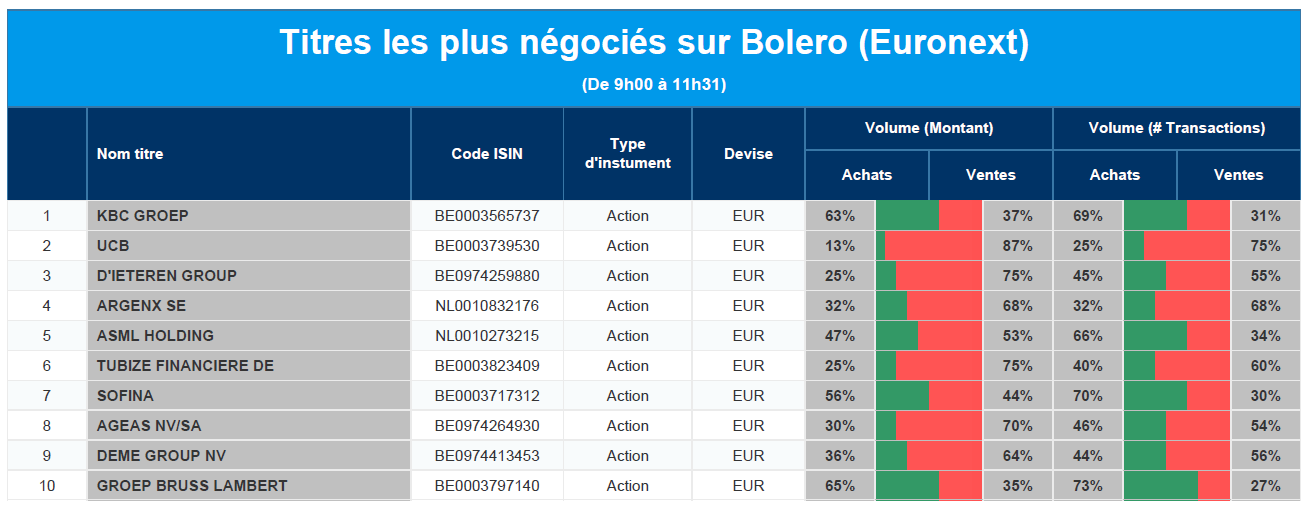This screenshot has width=1312, height=512.
Task: Select the Volume (# Transactions) header
Action: [1176, 128]
